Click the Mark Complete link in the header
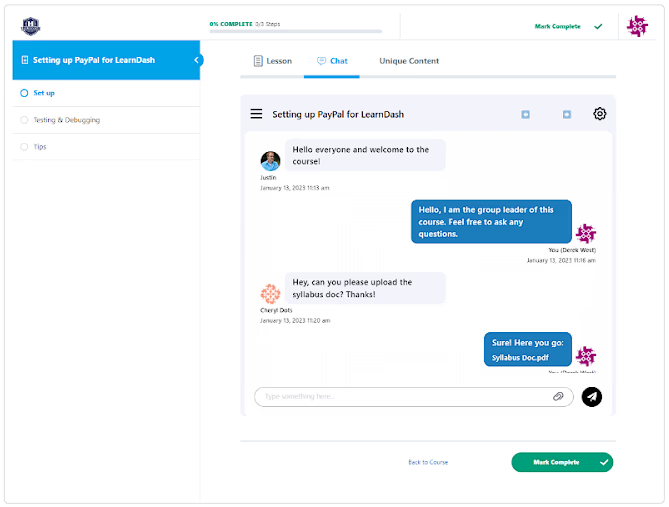The image size is (669, 507). coord(557,26)
